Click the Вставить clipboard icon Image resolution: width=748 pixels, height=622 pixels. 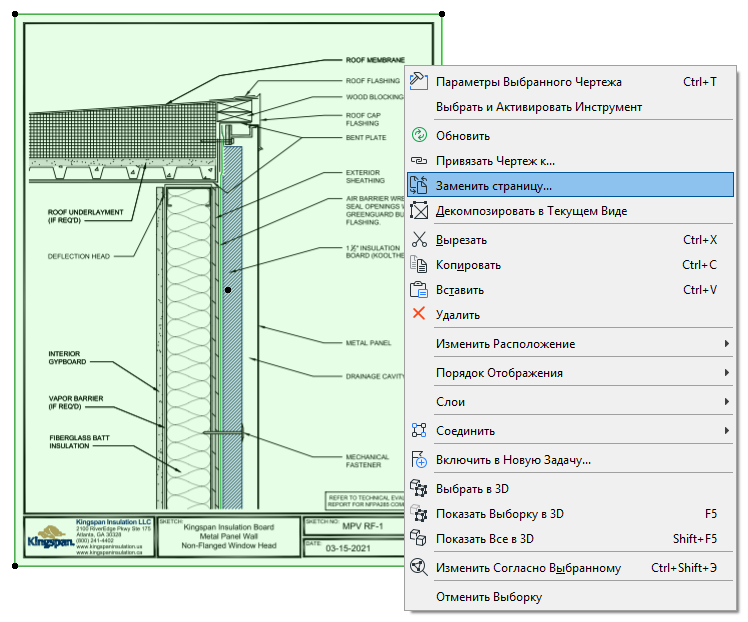coord(420,290)
